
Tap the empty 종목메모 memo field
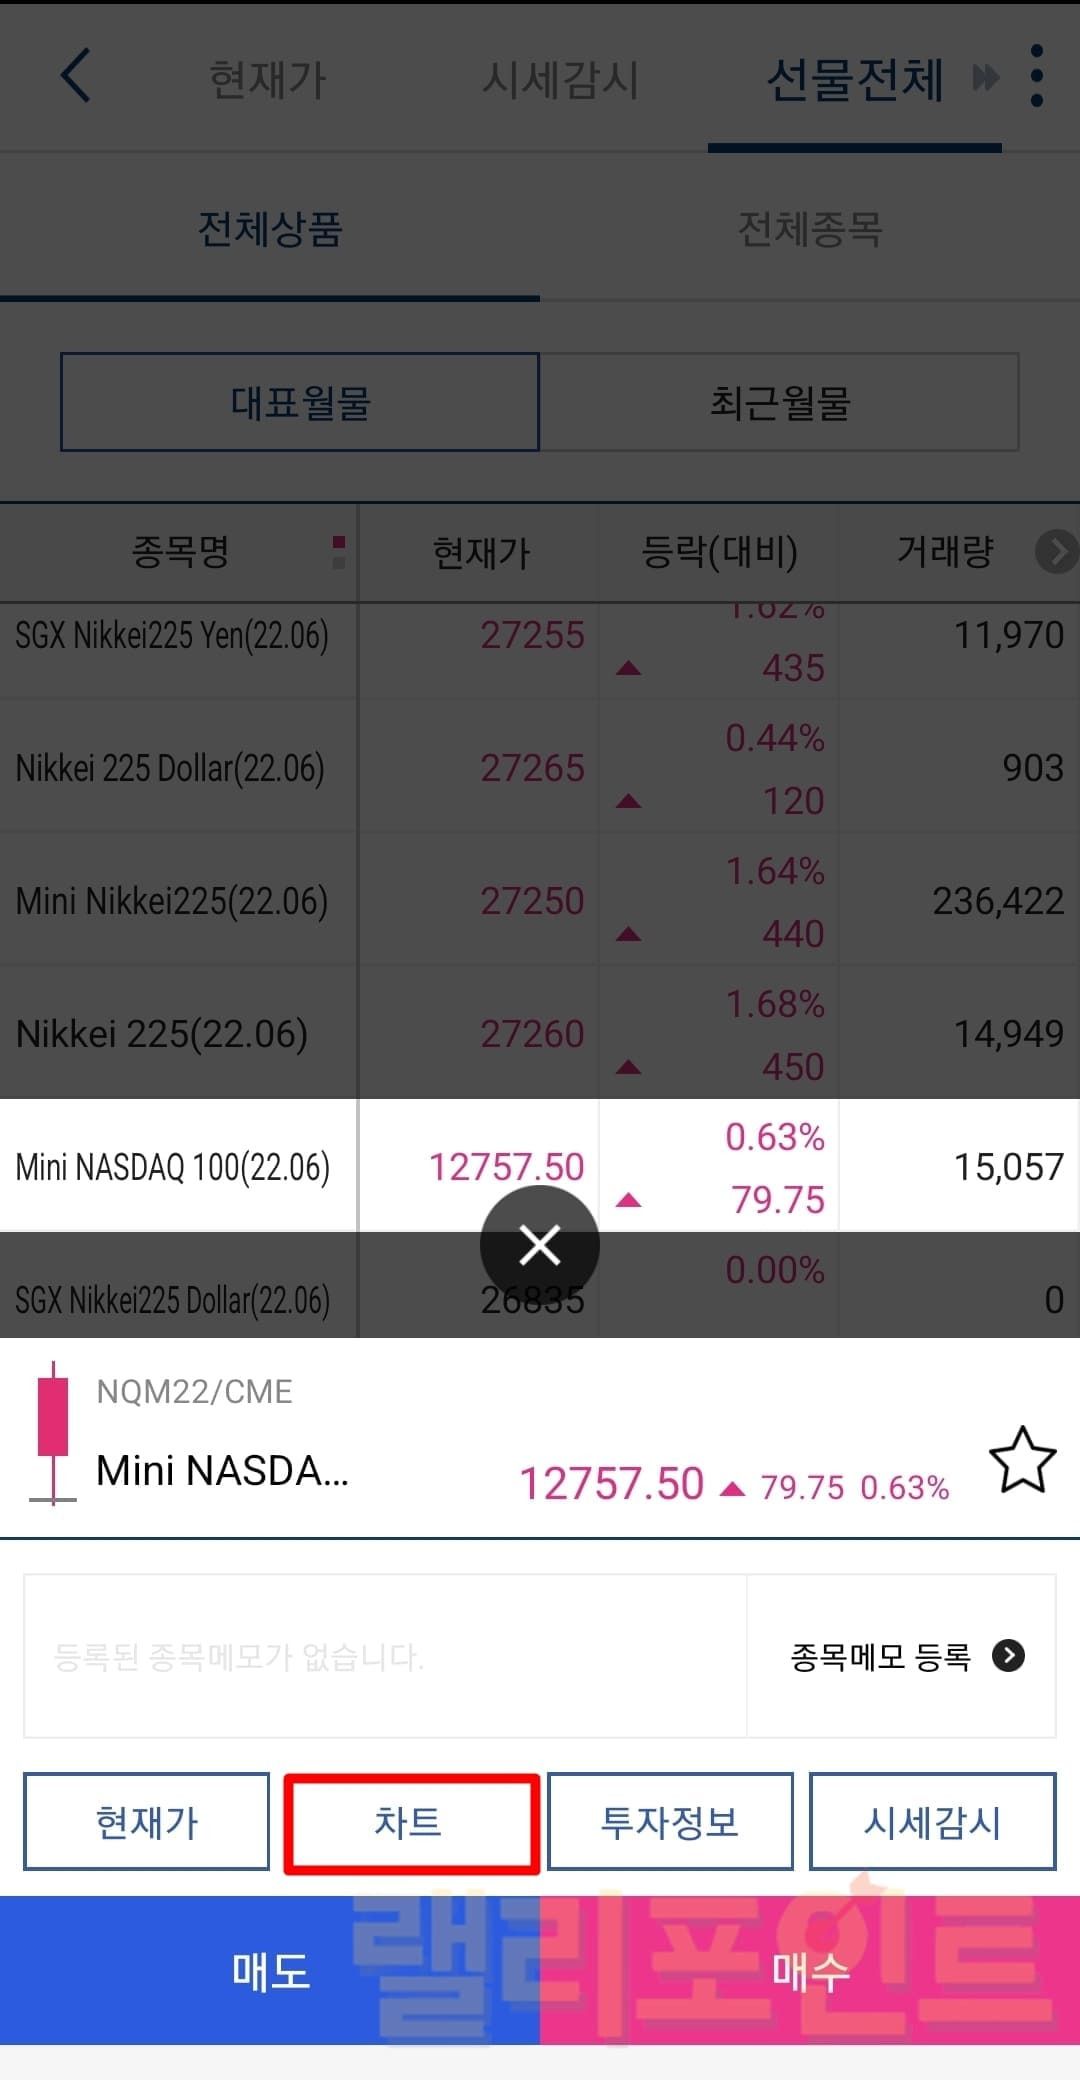pyautogui.click(x=385, y=1656)
